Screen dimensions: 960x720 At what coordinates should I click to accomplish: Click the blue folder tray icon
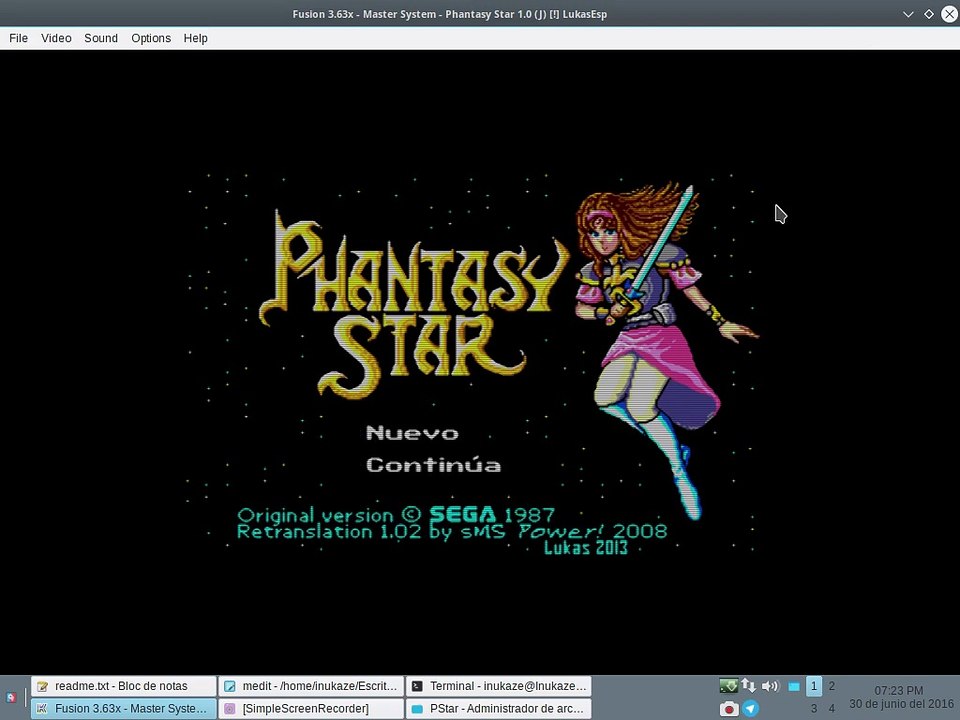click(793, 687)
